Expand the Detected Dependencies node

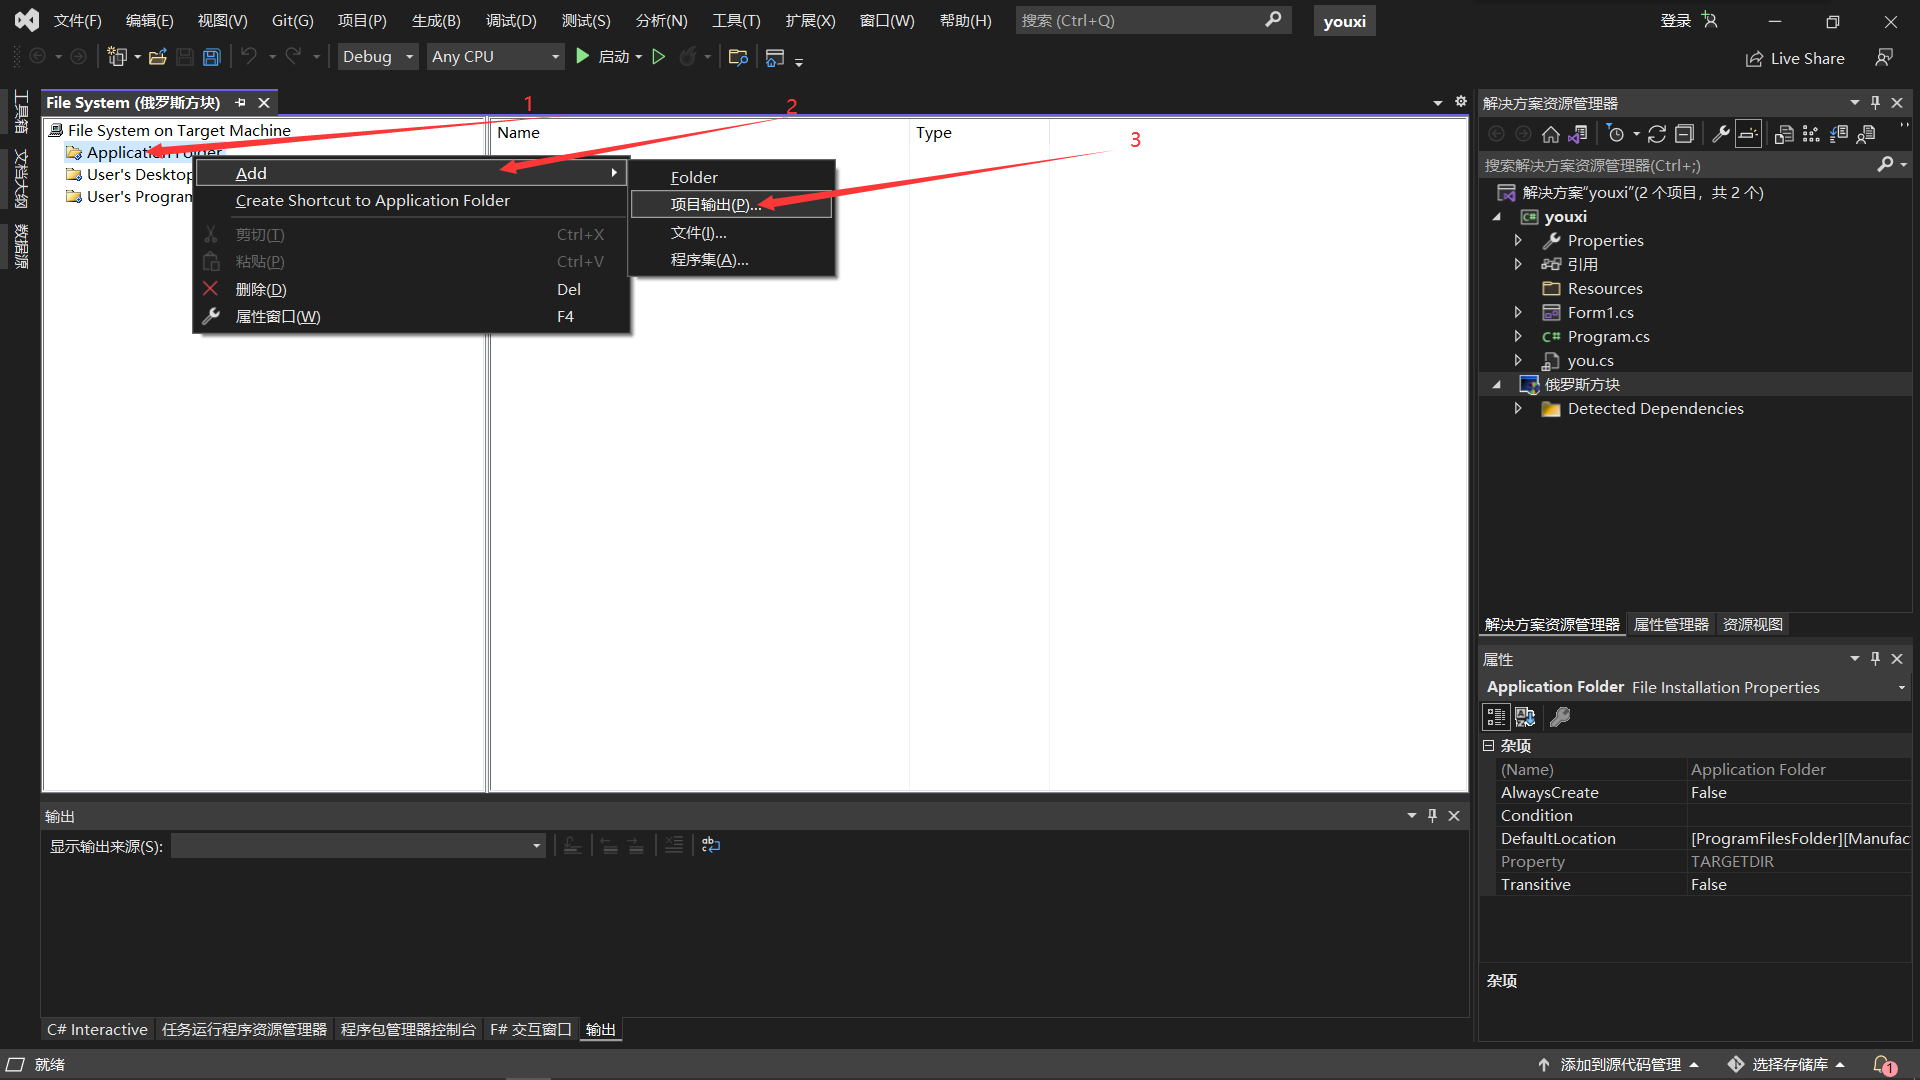(1518, 408)
